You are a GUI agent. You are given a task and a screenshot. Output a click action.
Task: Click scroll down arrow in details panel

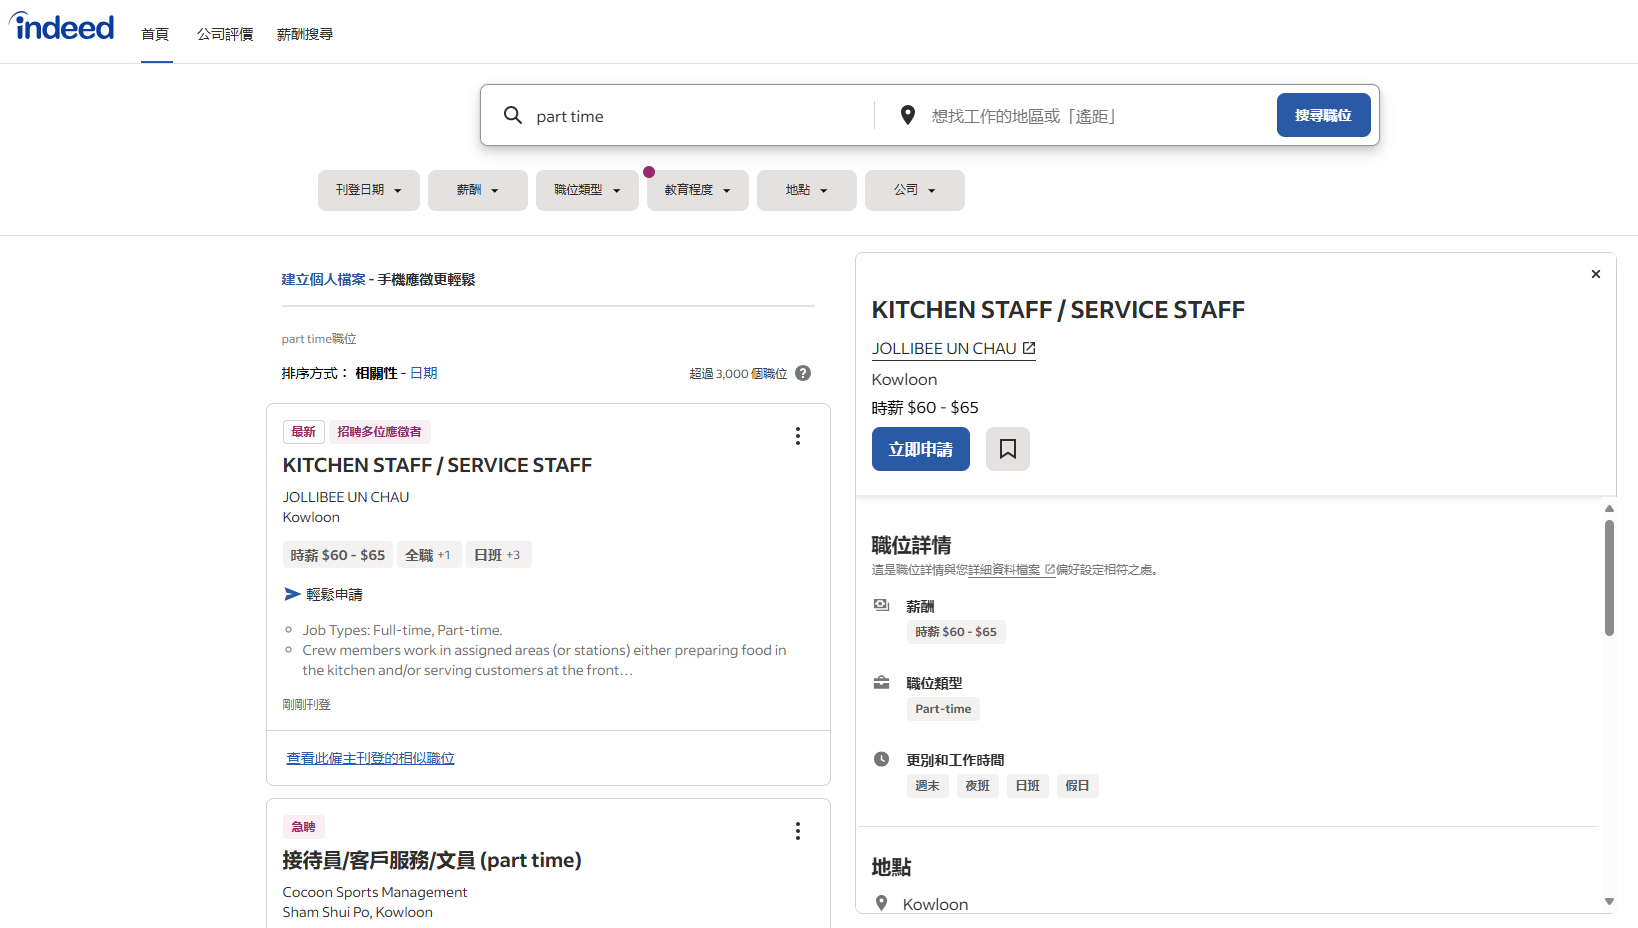[1609, 901]
